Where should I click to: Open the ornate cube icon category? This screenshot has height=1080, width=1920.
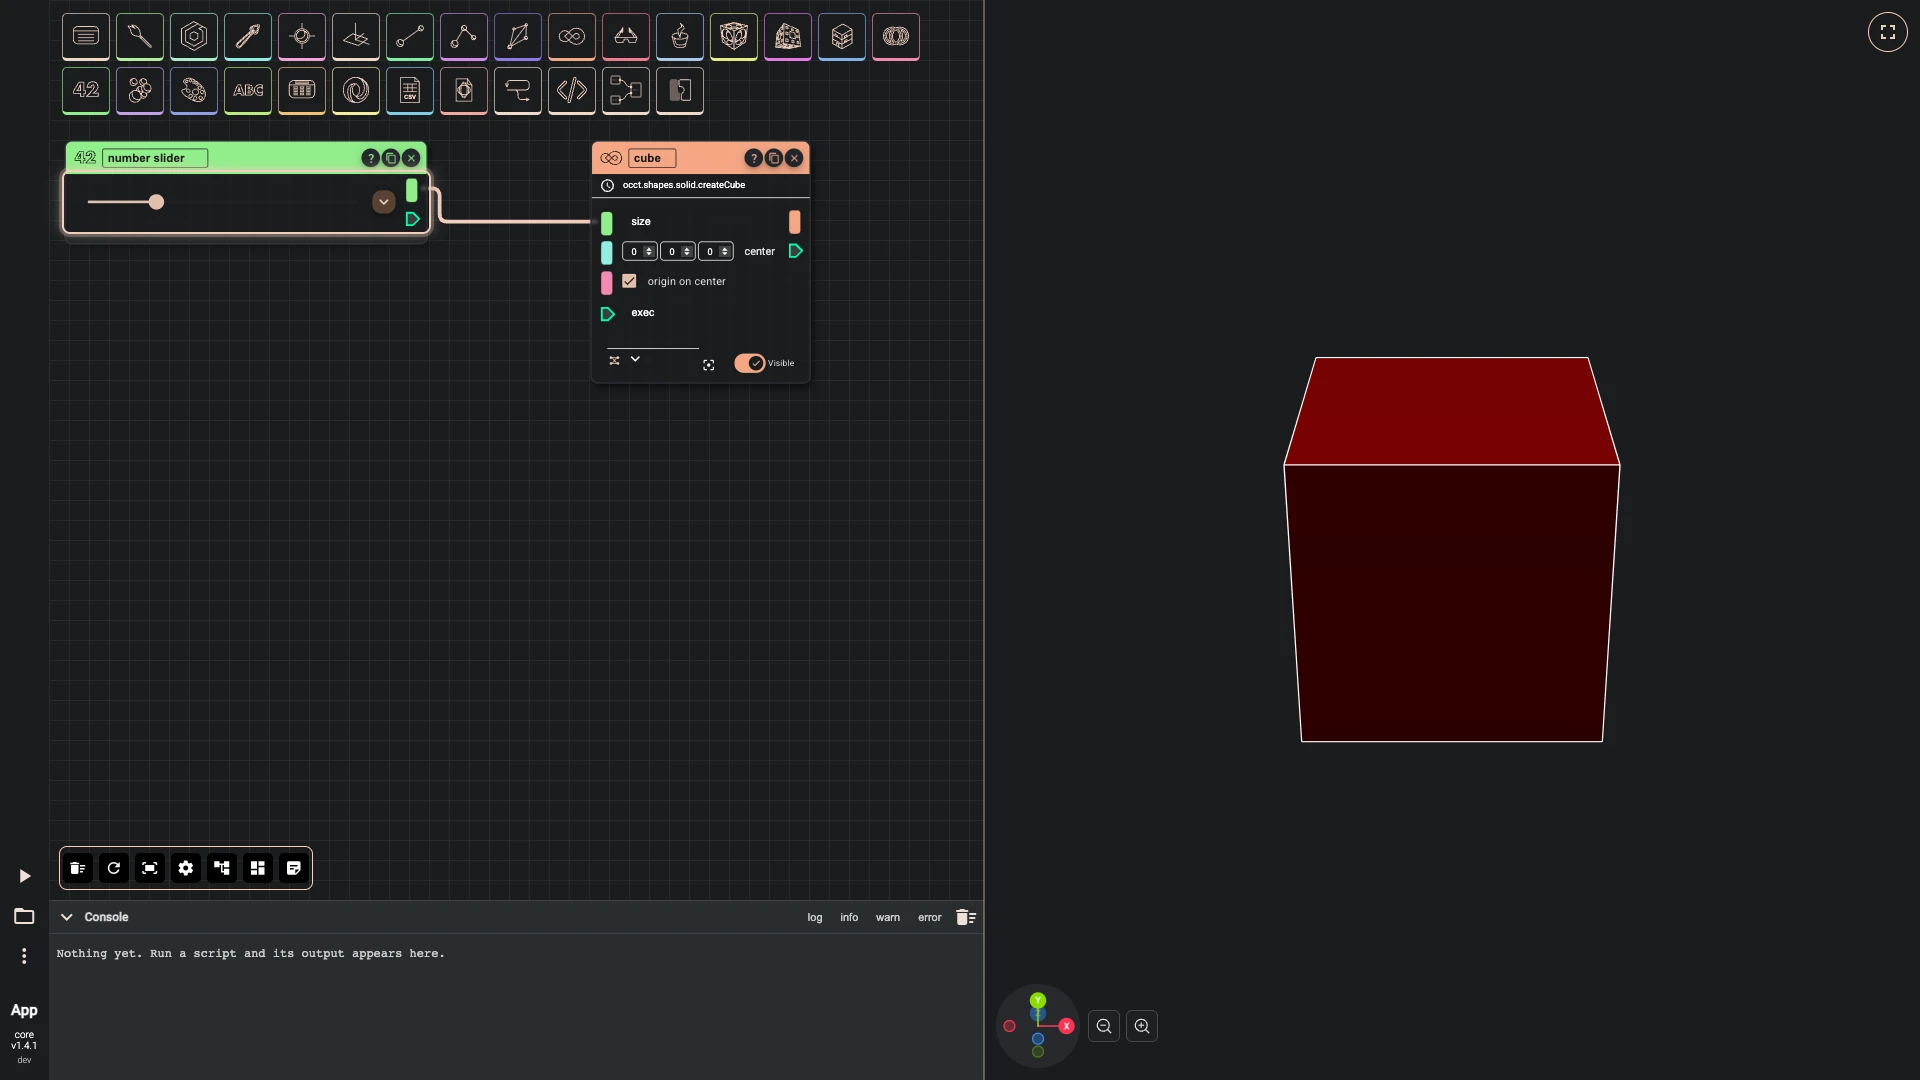(734, 37)
